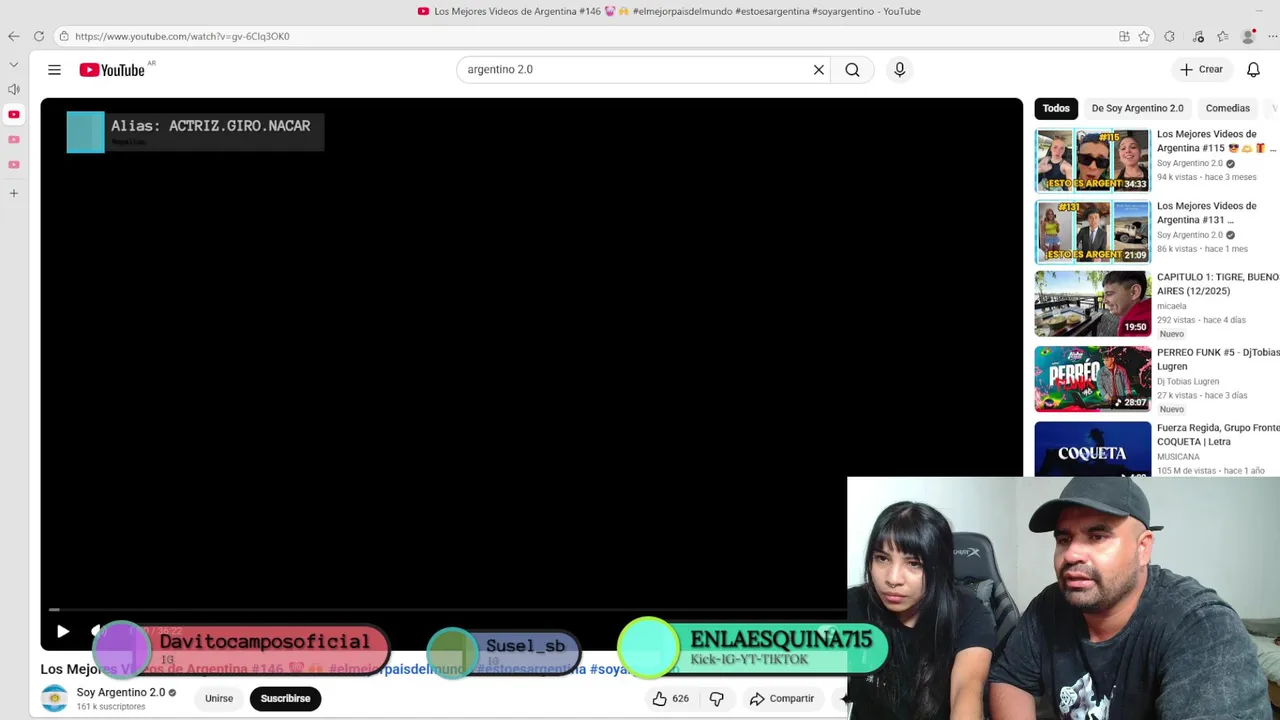Open the media control music icon
The image size is (1280, 720).
click(x=1198, y=36)
